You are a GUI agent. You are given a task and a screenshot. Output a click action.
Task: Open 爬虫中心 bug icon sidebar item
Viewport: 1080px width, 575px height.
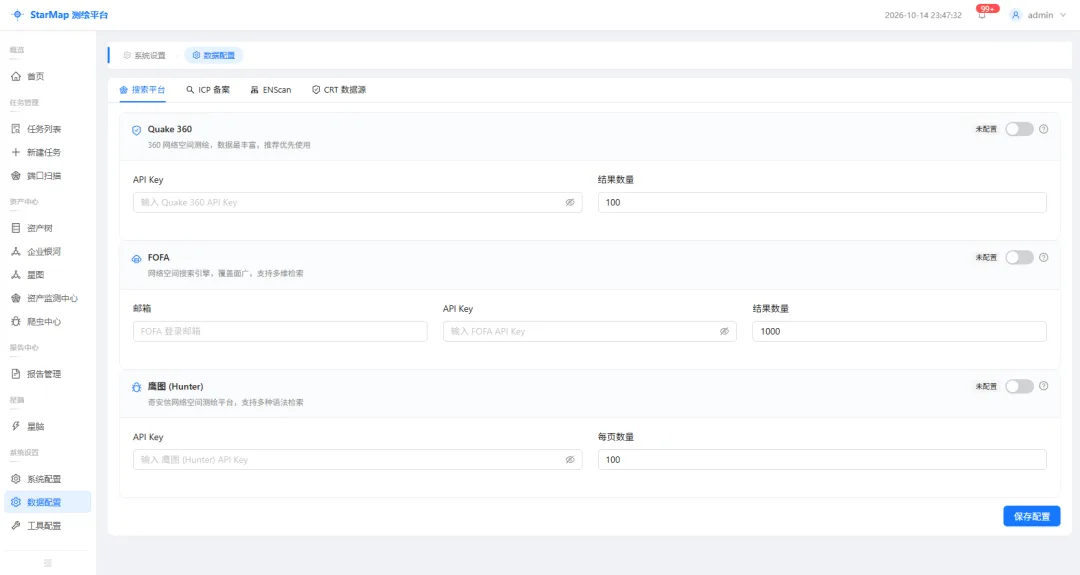point(48,322)
